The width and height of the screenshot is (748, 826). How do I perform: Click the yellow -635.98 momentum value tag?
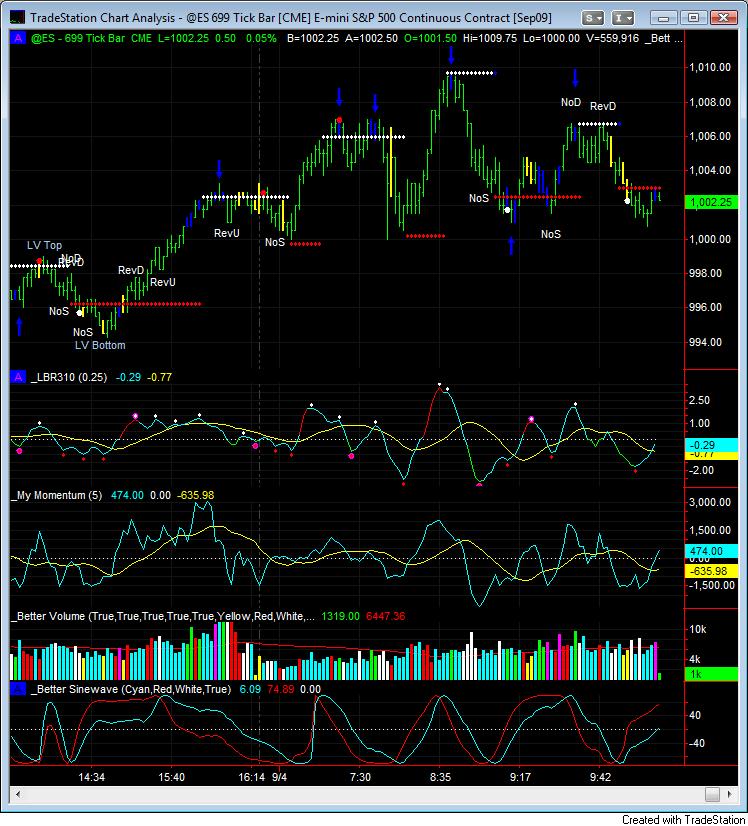711,571
